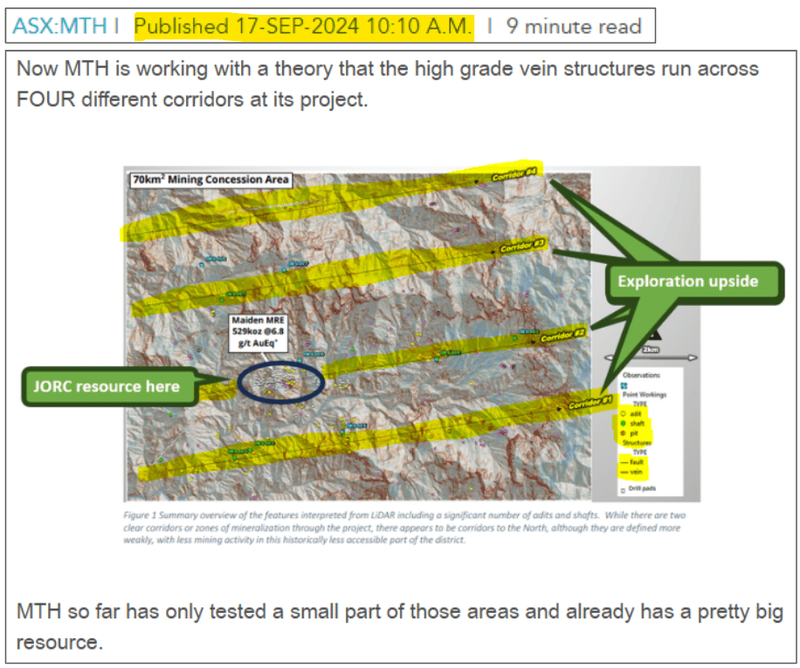Click the "JORC resource here" callout
800x668 pixels.
tap(107, 386)
